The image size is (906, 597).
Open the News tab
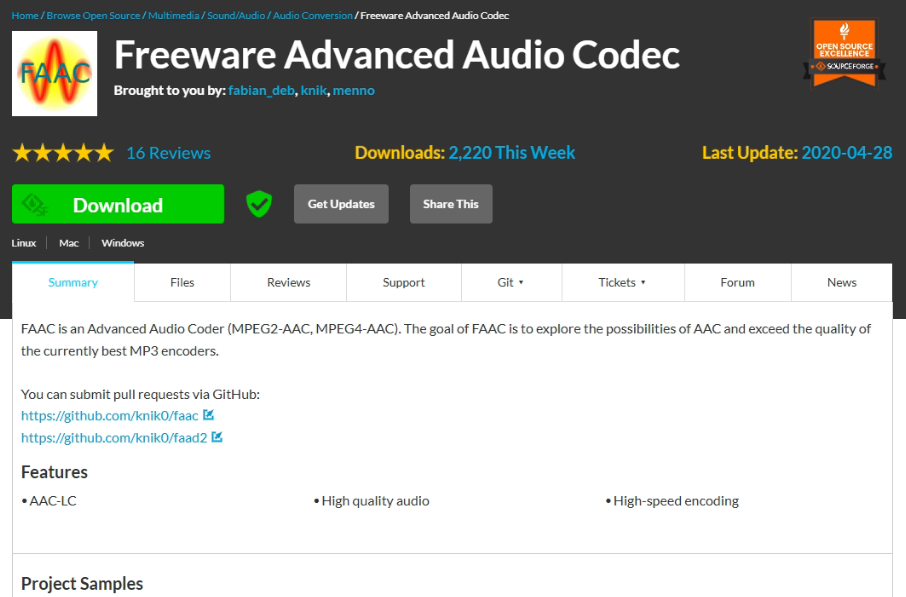841,282
